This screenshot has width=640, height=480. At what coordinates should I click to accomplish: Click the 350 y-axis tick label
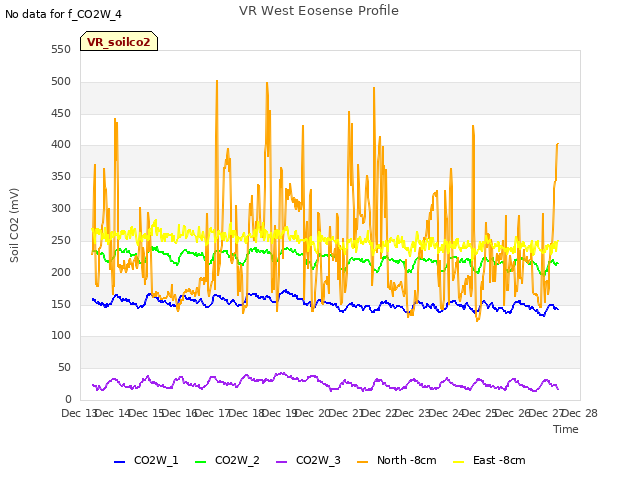pyautogui.click(x=61, y=176)
